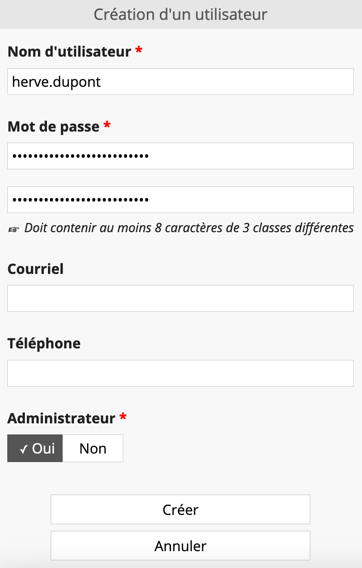Focus the password confirmation field
362x568 pixels.
180,199
